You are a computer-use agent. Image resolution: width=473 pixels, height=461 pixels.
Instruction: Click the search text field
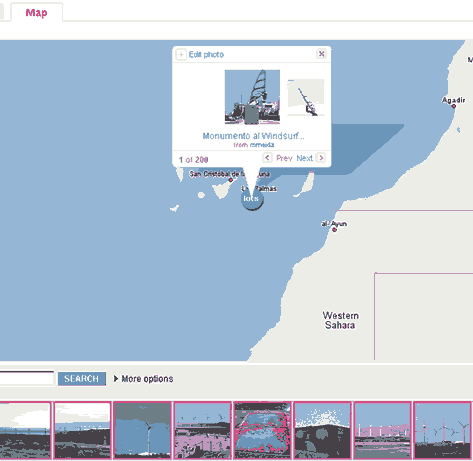pyautogui.click(x=27, y=379)
